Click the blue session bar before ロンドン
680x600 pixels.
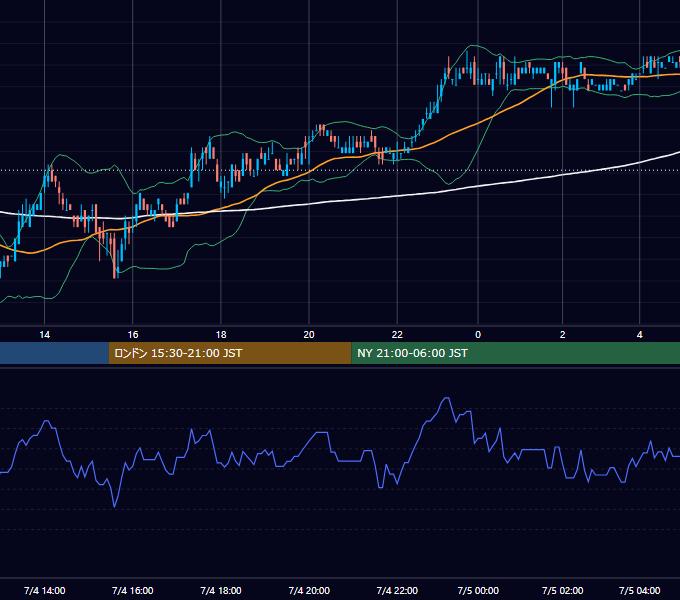[x=54, y=353]
